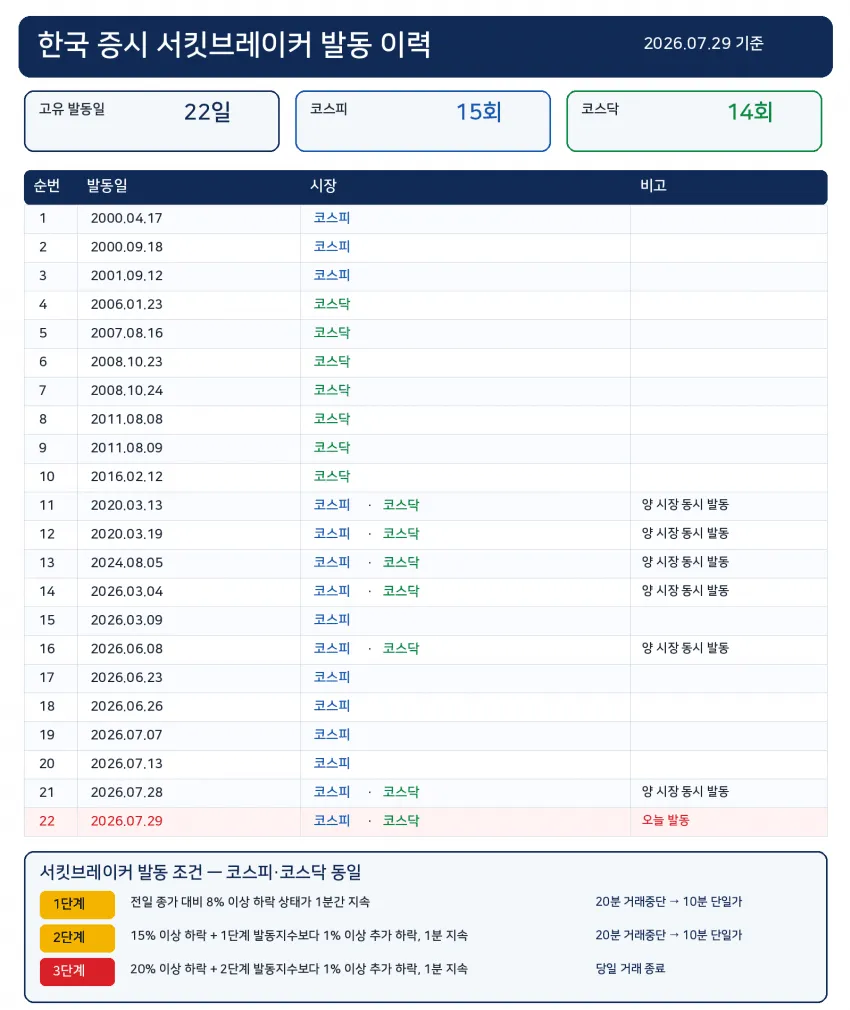Click the 오늘 발동 note in red
The width and height of the screenshot is (850, 1010).
(x=665, y=821)
